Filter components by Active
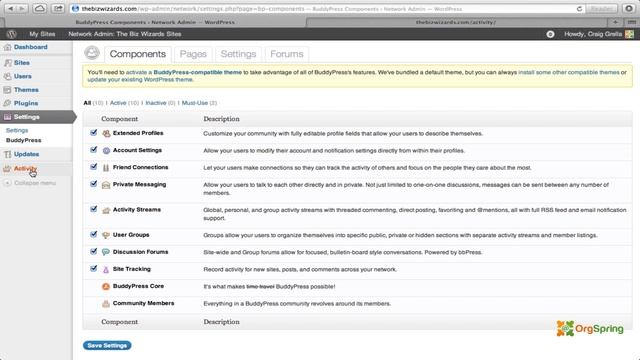640x360 pixels. tap(118, 103)
